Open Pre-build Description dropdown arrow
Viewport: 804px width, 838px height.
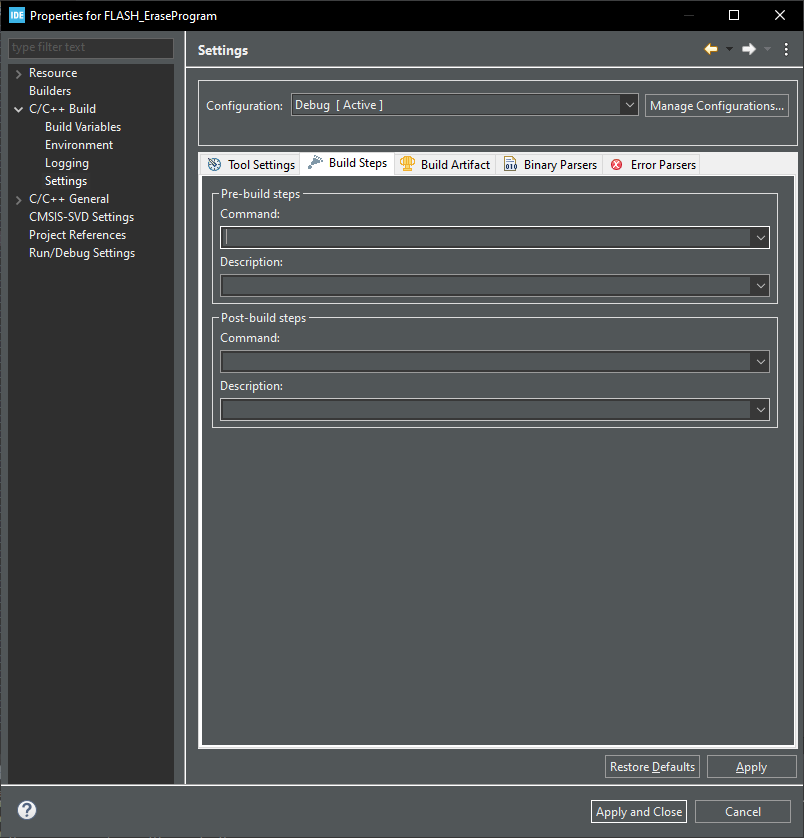click(x=760, y=286)
